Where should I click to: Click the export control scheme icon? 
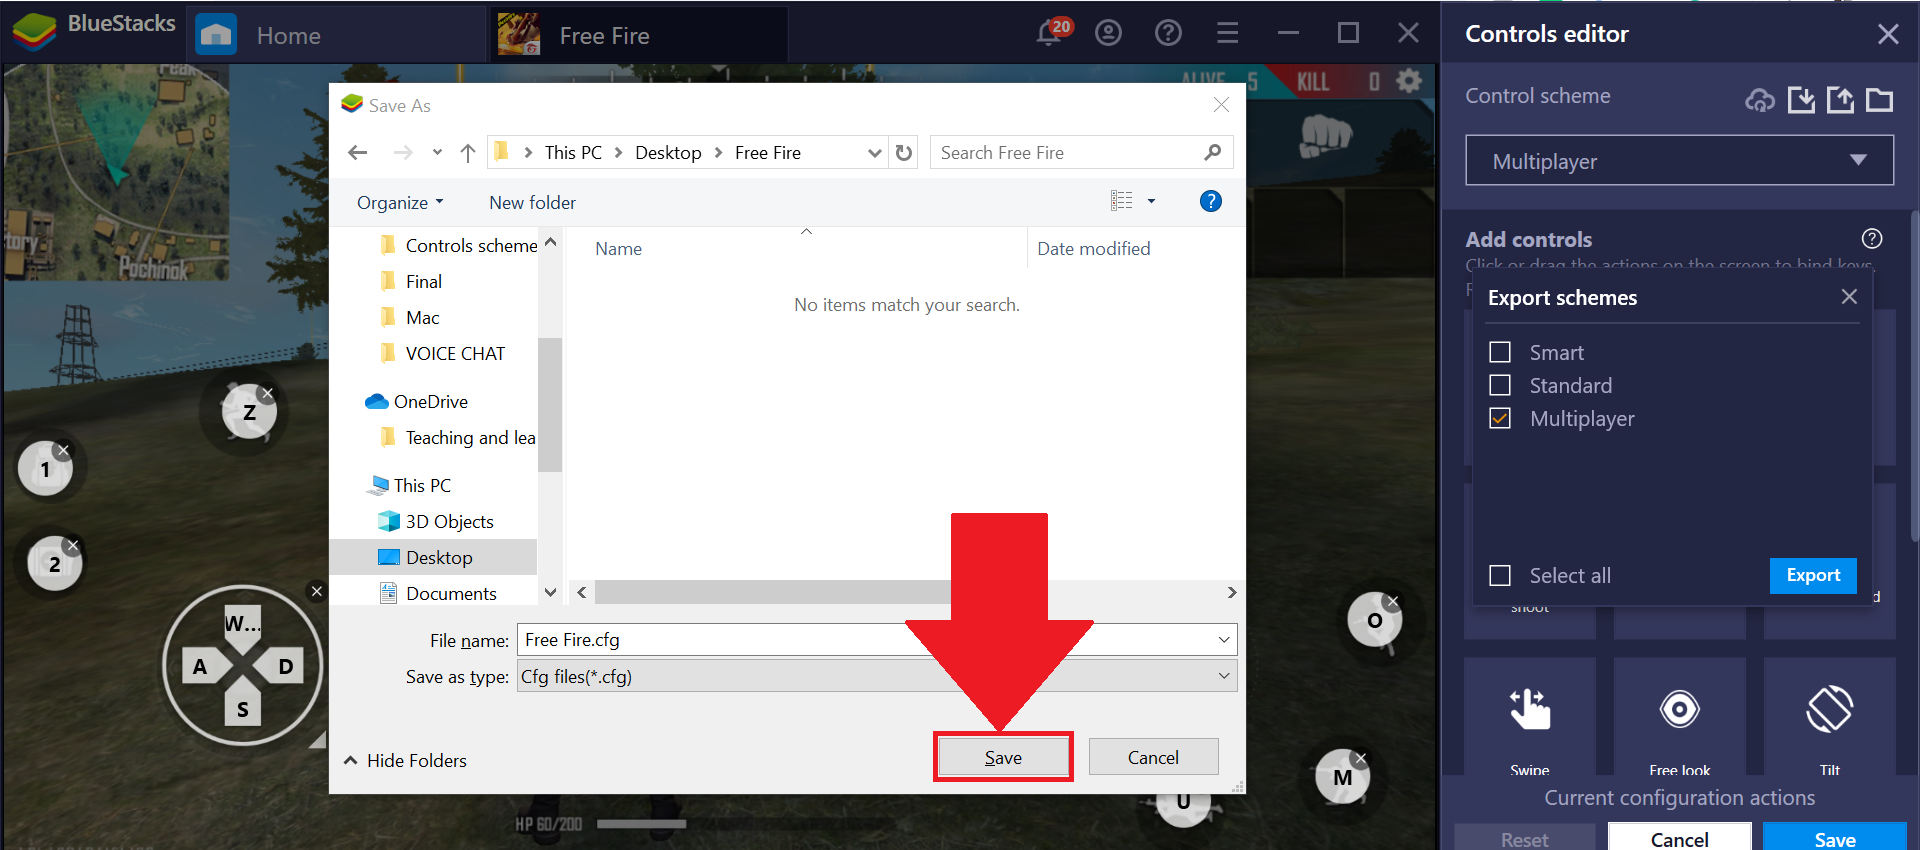click(1840, 100)
